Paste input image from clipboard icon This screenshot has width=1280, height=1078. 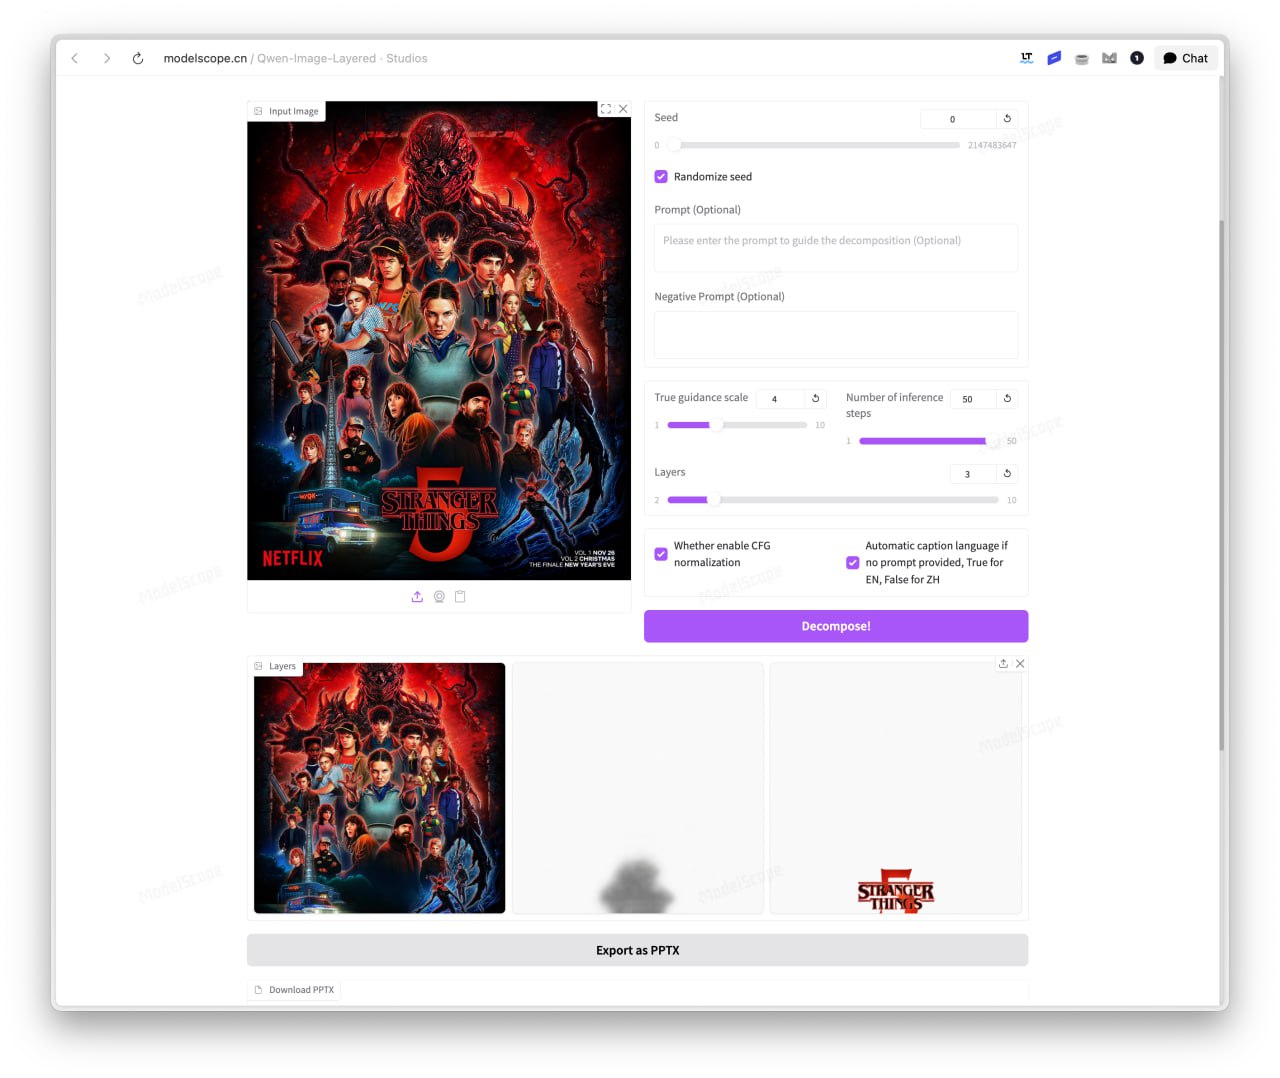(x=460, y=597)
